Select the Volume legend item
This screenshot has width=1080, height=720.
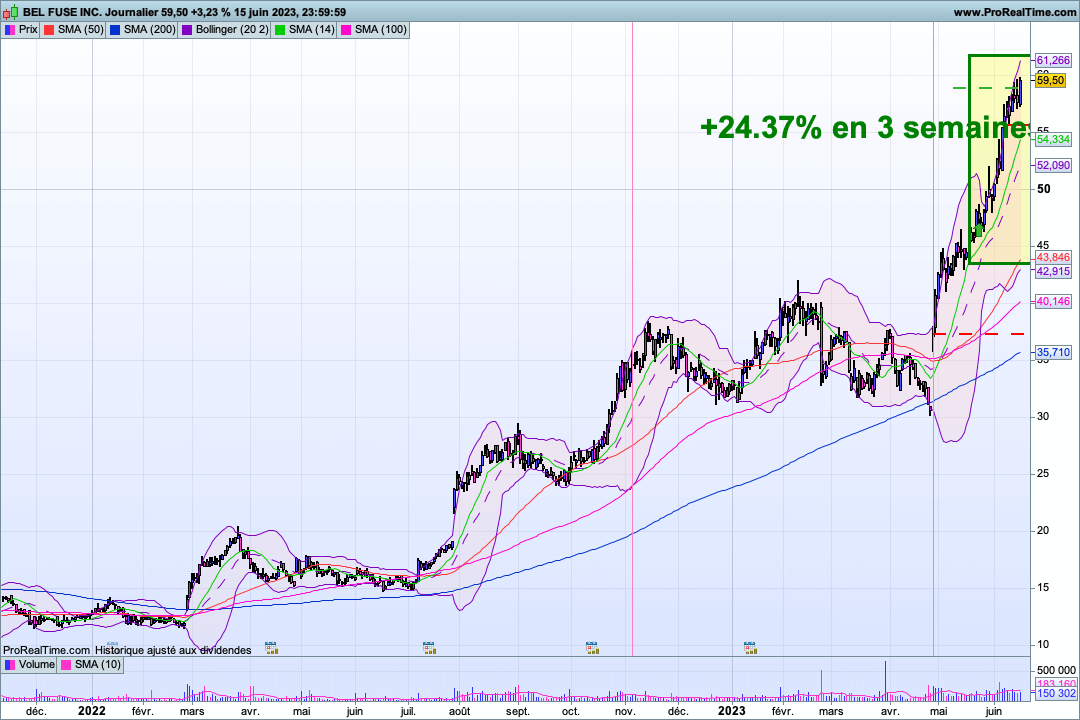pyautogui.click(x=29, y=665)
